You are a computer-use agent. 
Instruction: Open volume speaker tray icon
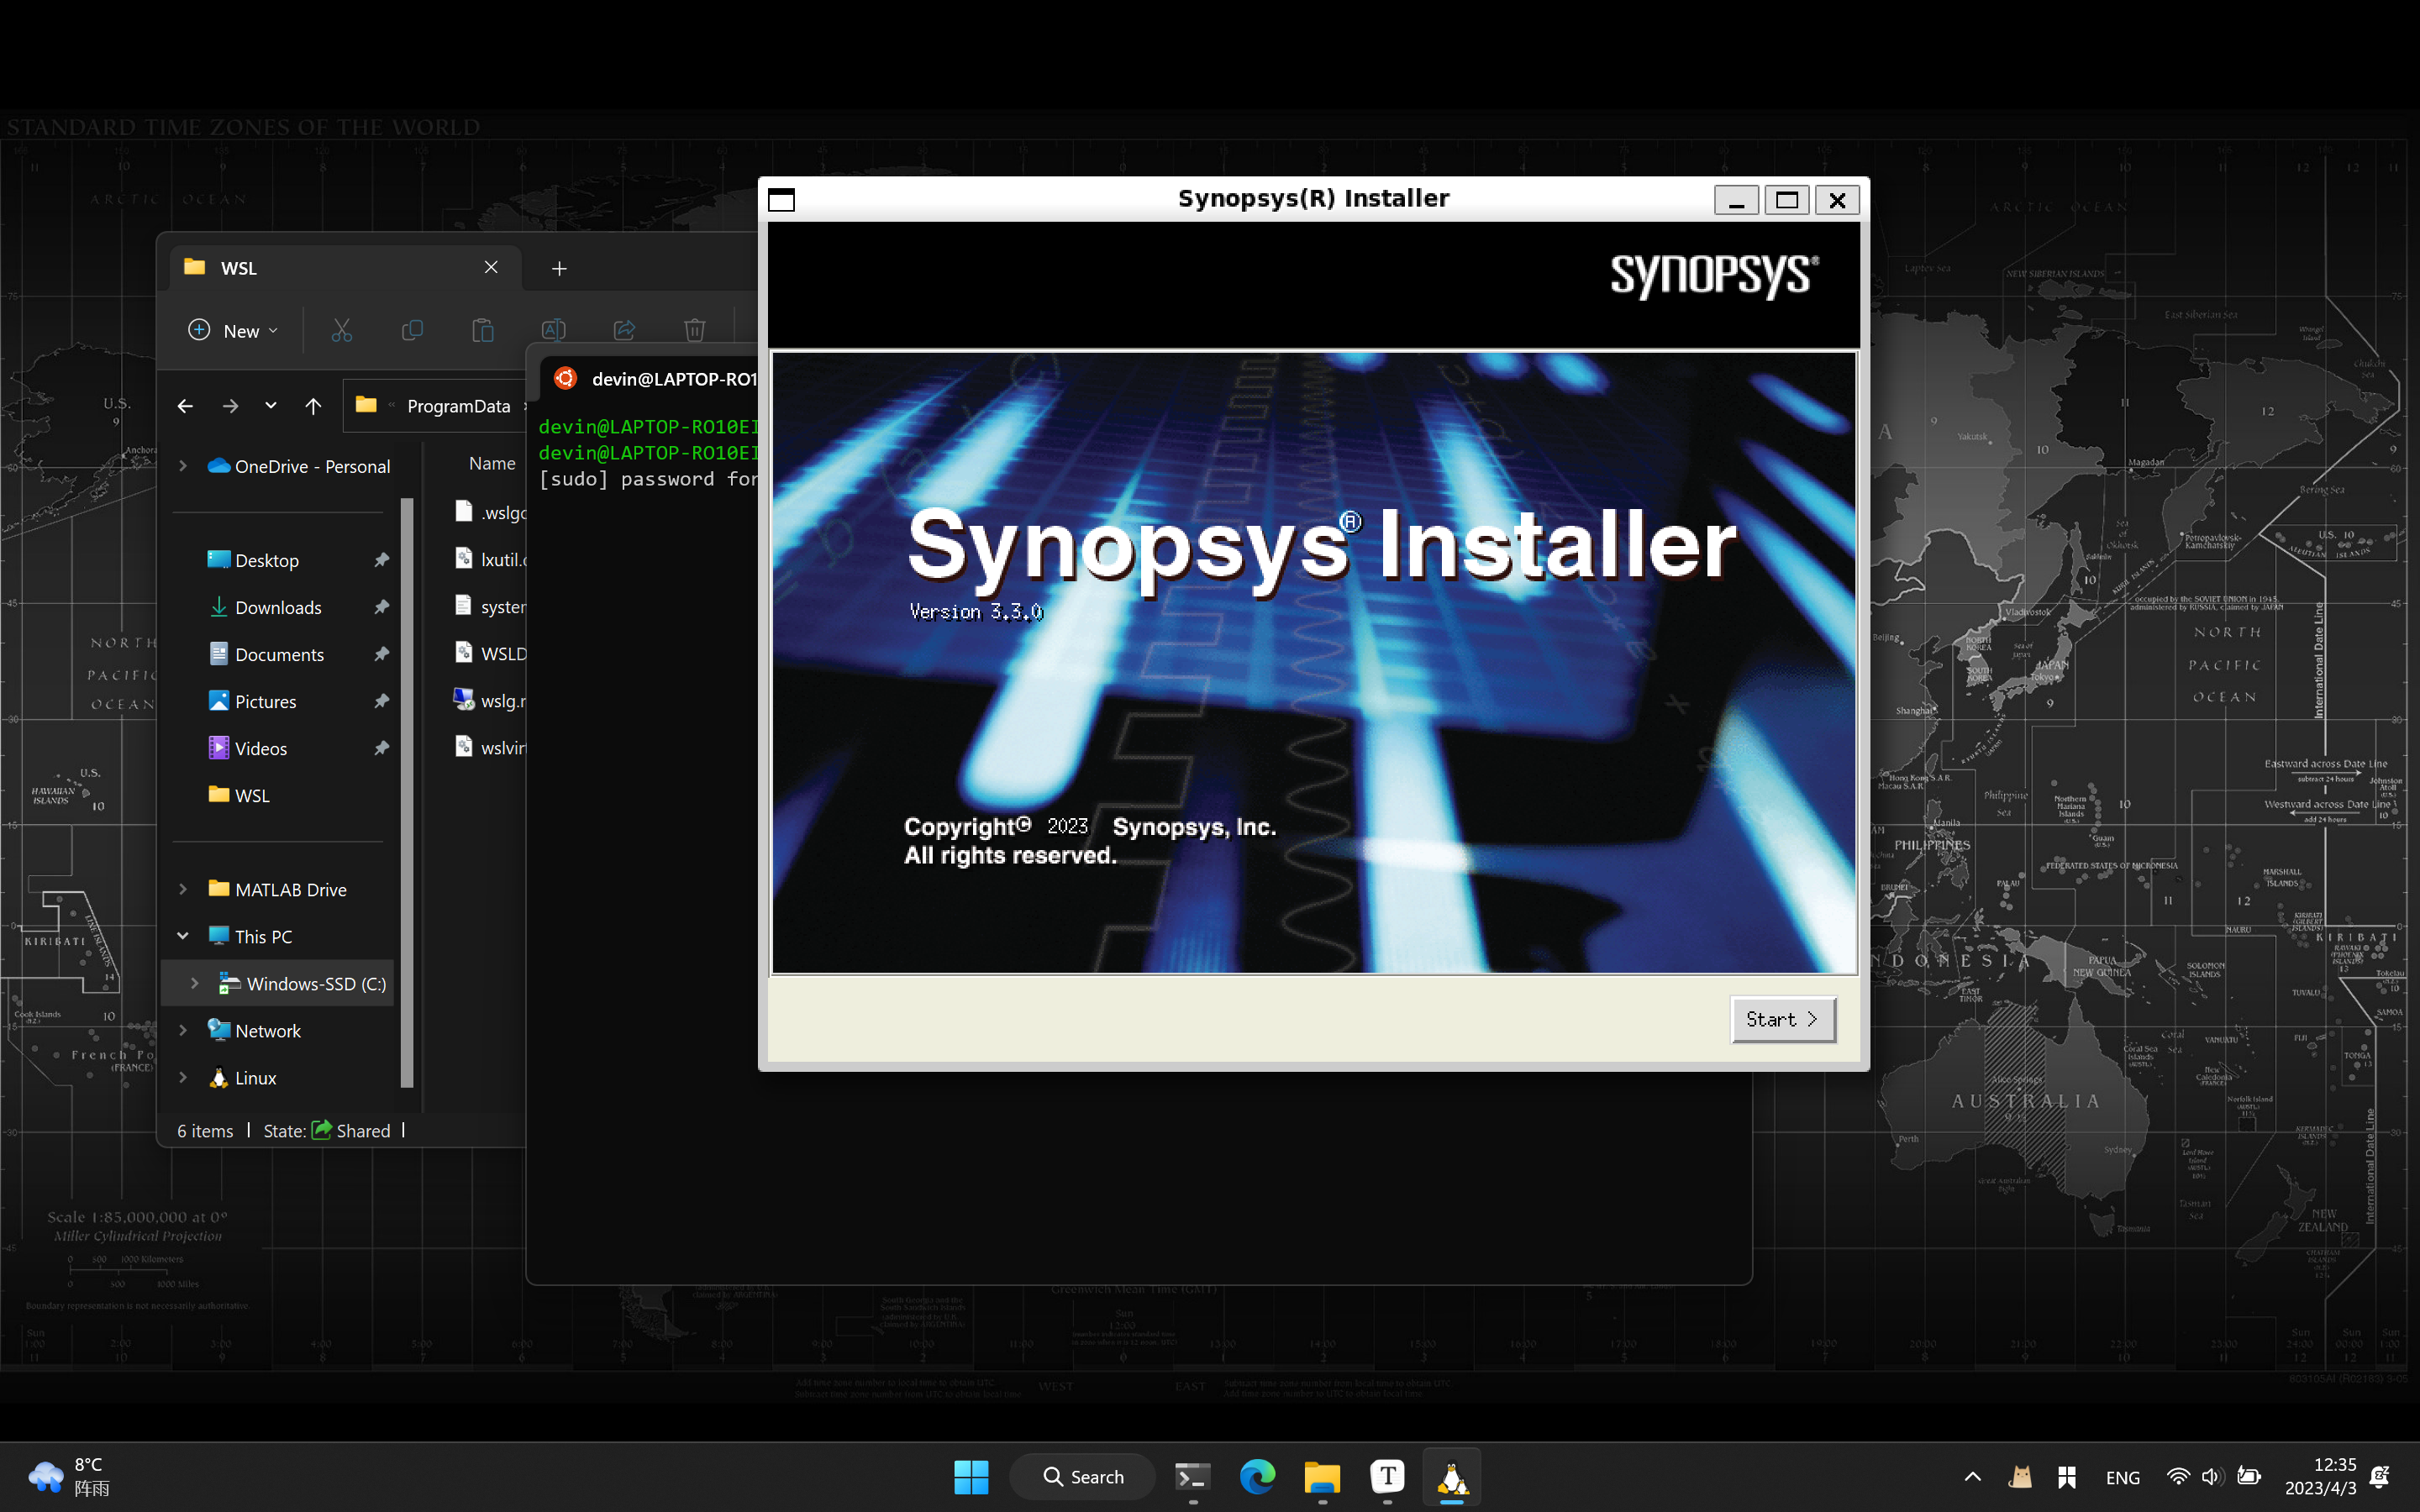click(2211, 1477)
